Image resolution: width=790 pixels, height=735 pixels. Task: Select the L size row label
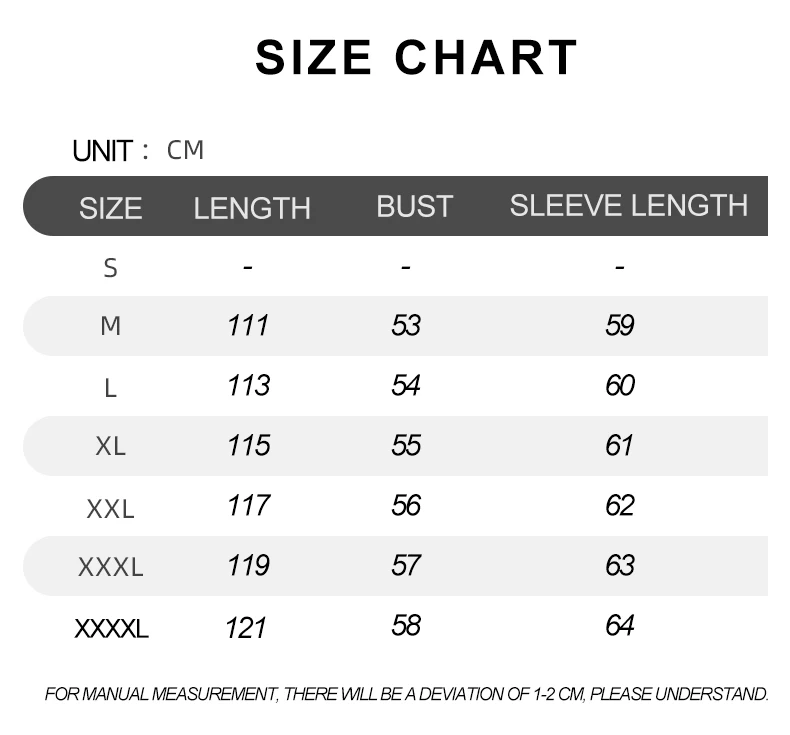coord(110,388)
